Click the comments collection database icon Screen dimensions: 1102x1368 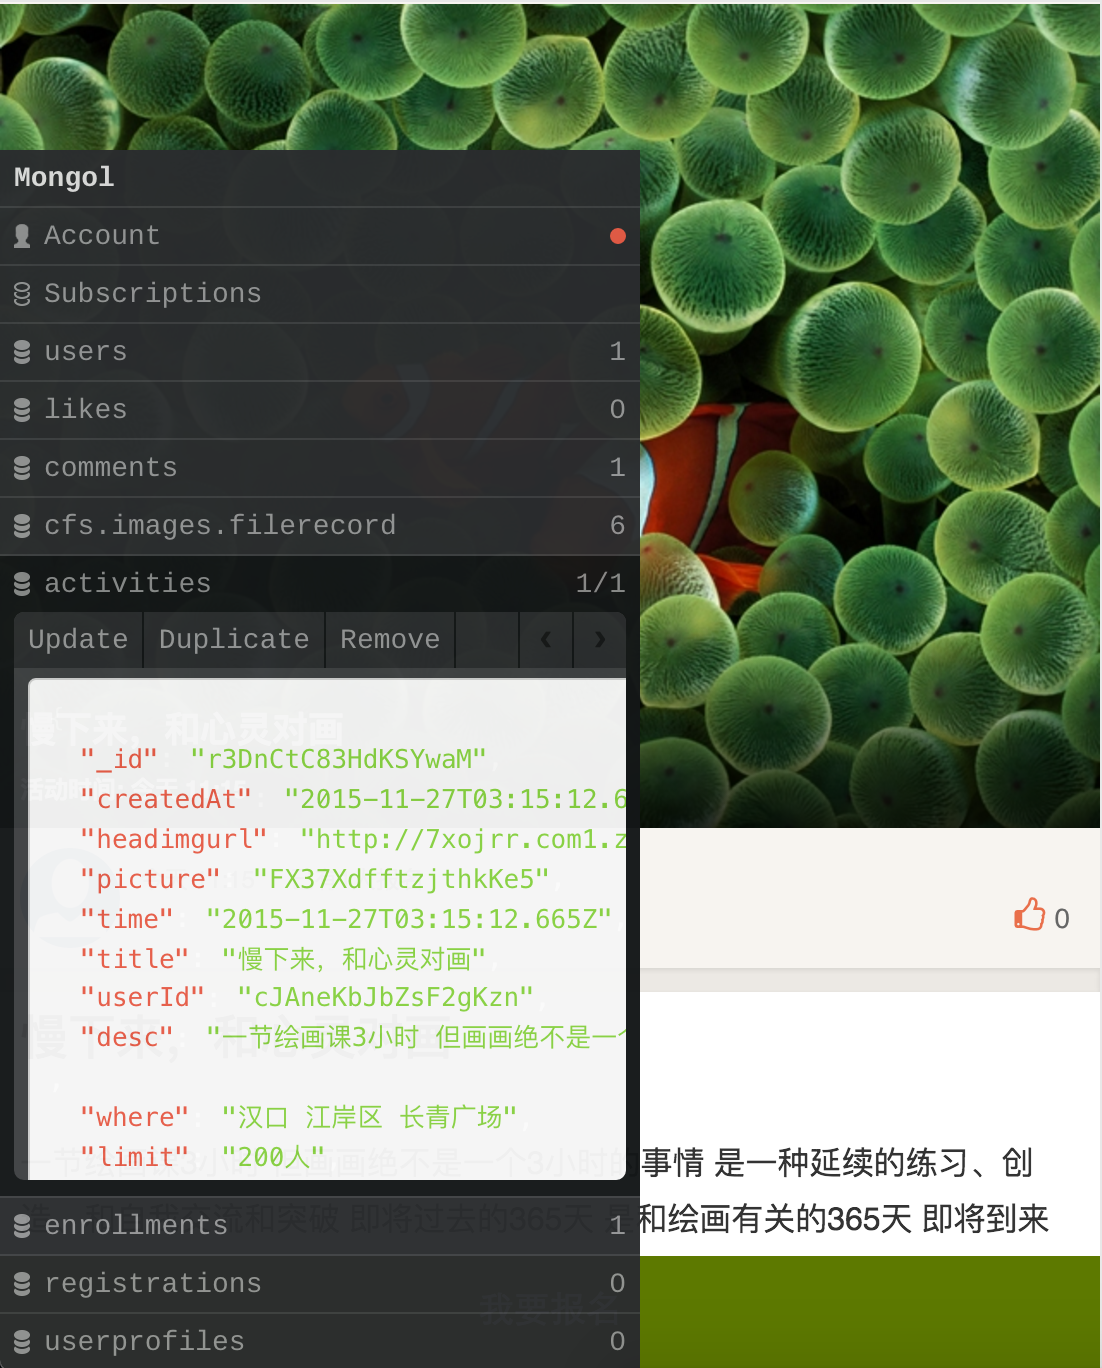coord(22,468)
